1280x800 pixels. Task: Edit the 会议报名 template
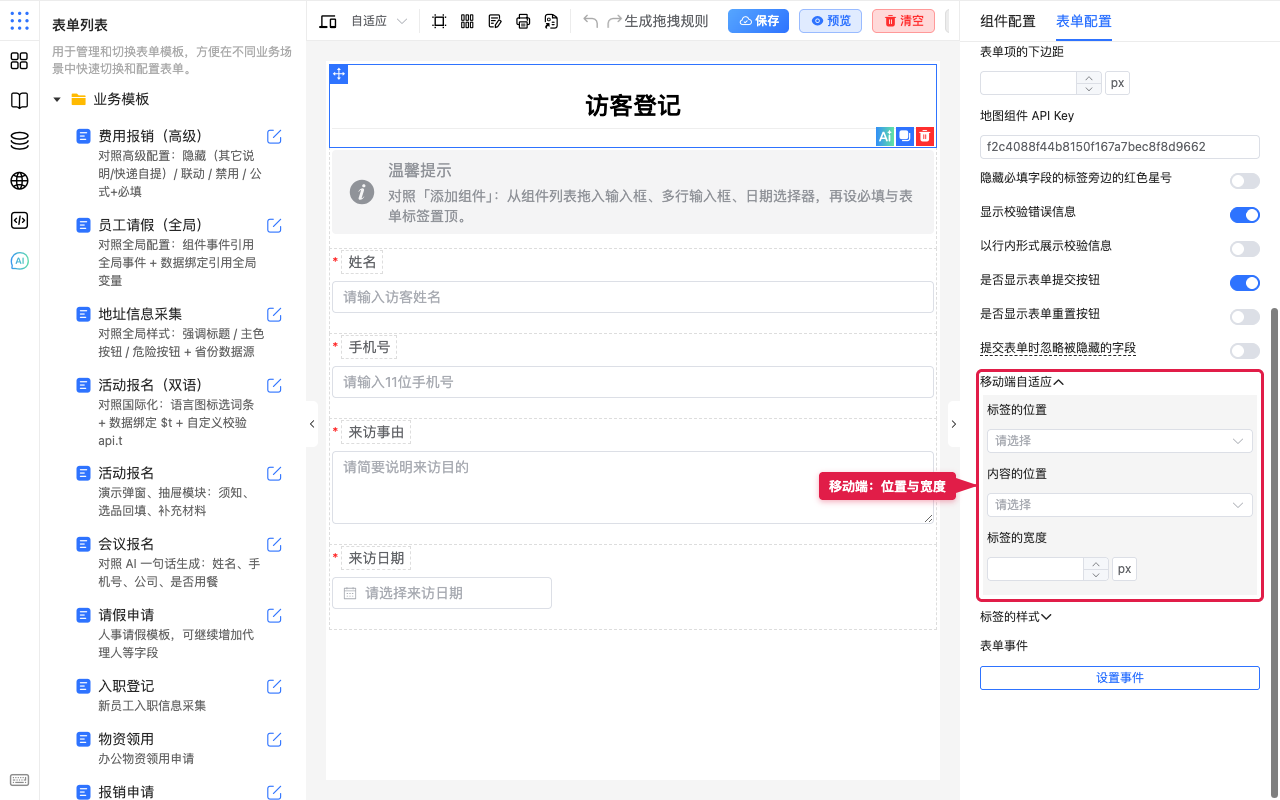click(274, 544)
